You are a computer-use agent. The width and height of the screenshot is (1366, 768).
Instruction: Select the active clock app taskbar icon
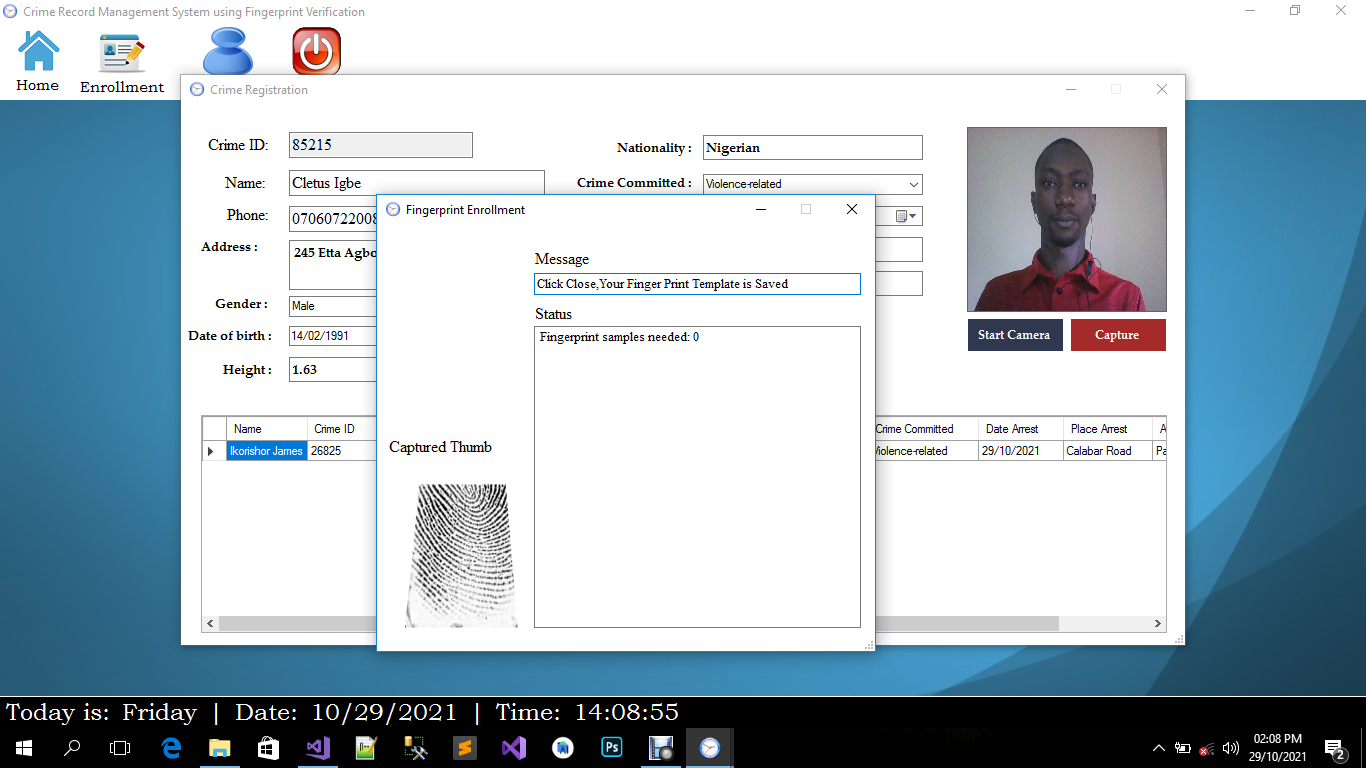click(709, 748)
